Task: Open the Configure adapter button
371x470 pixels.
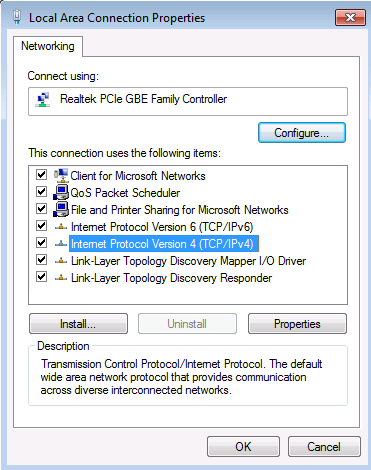Action: 302,133
